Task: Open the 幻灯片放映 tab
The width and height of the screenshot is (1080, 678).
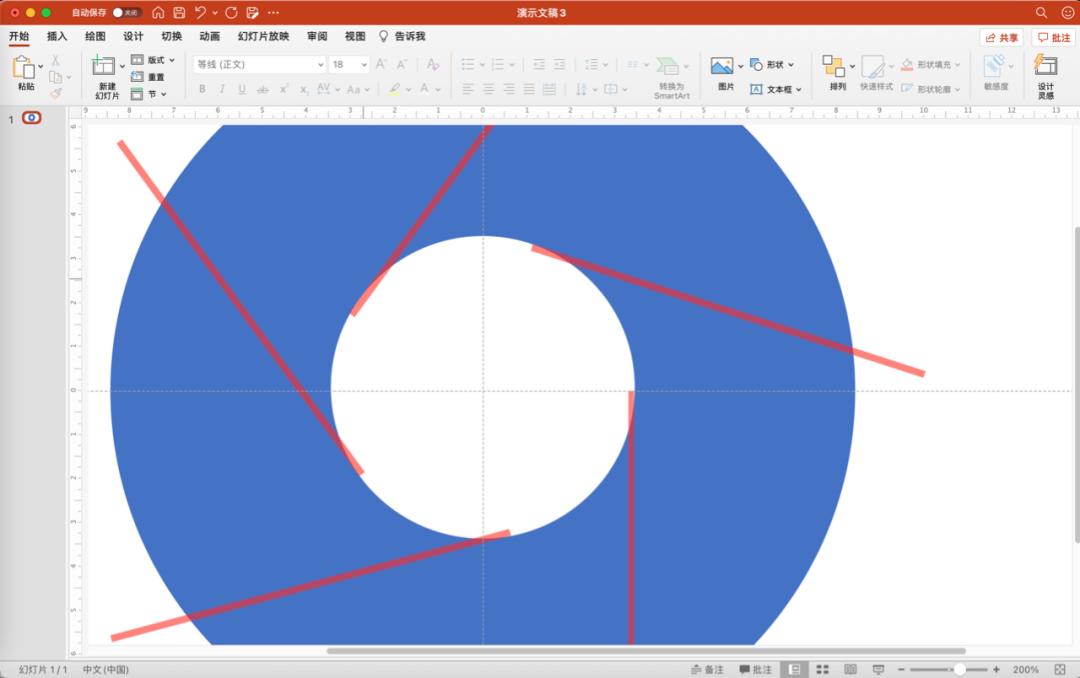Action: tap(263, 36)
